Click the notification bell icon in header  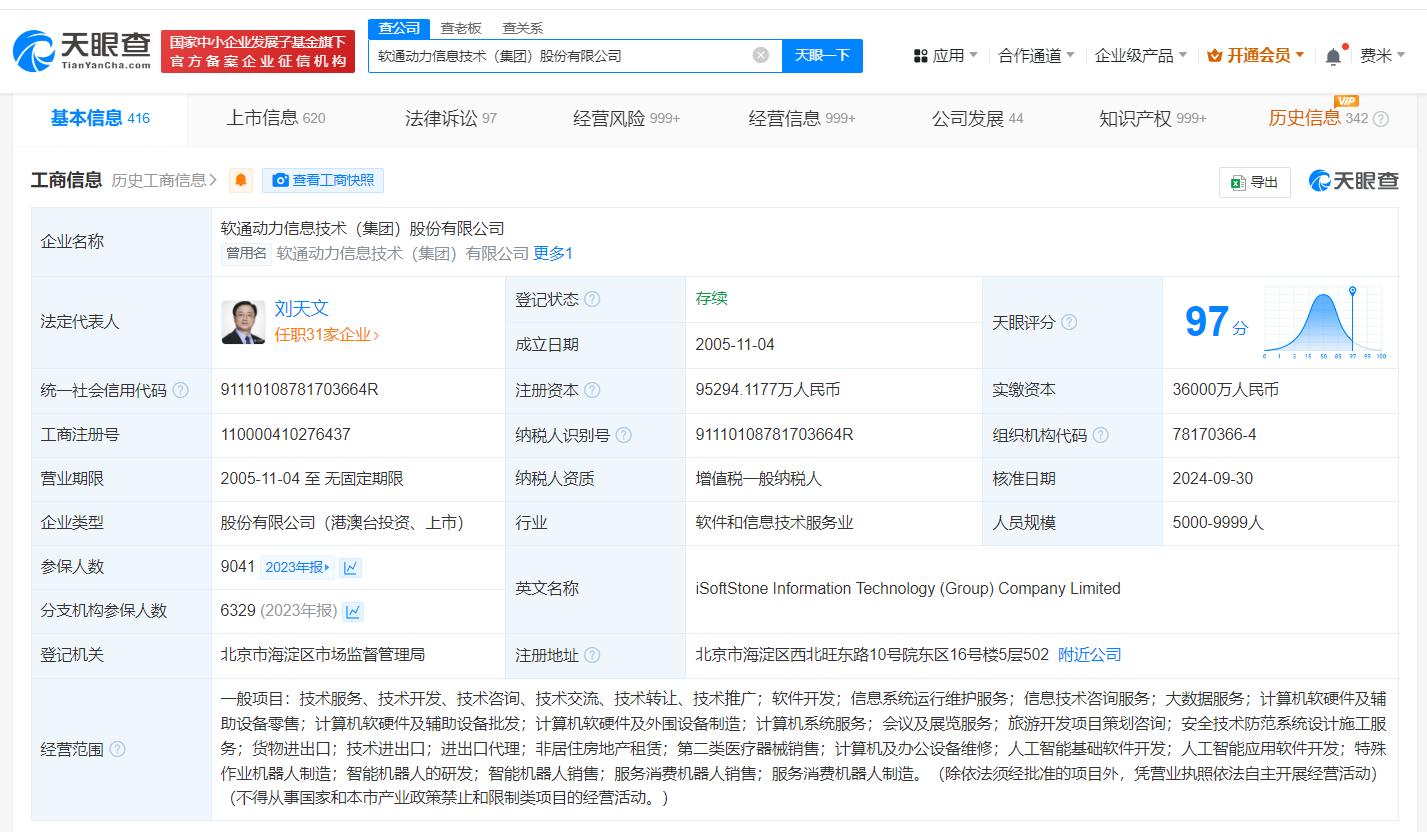coord(1333,56)
